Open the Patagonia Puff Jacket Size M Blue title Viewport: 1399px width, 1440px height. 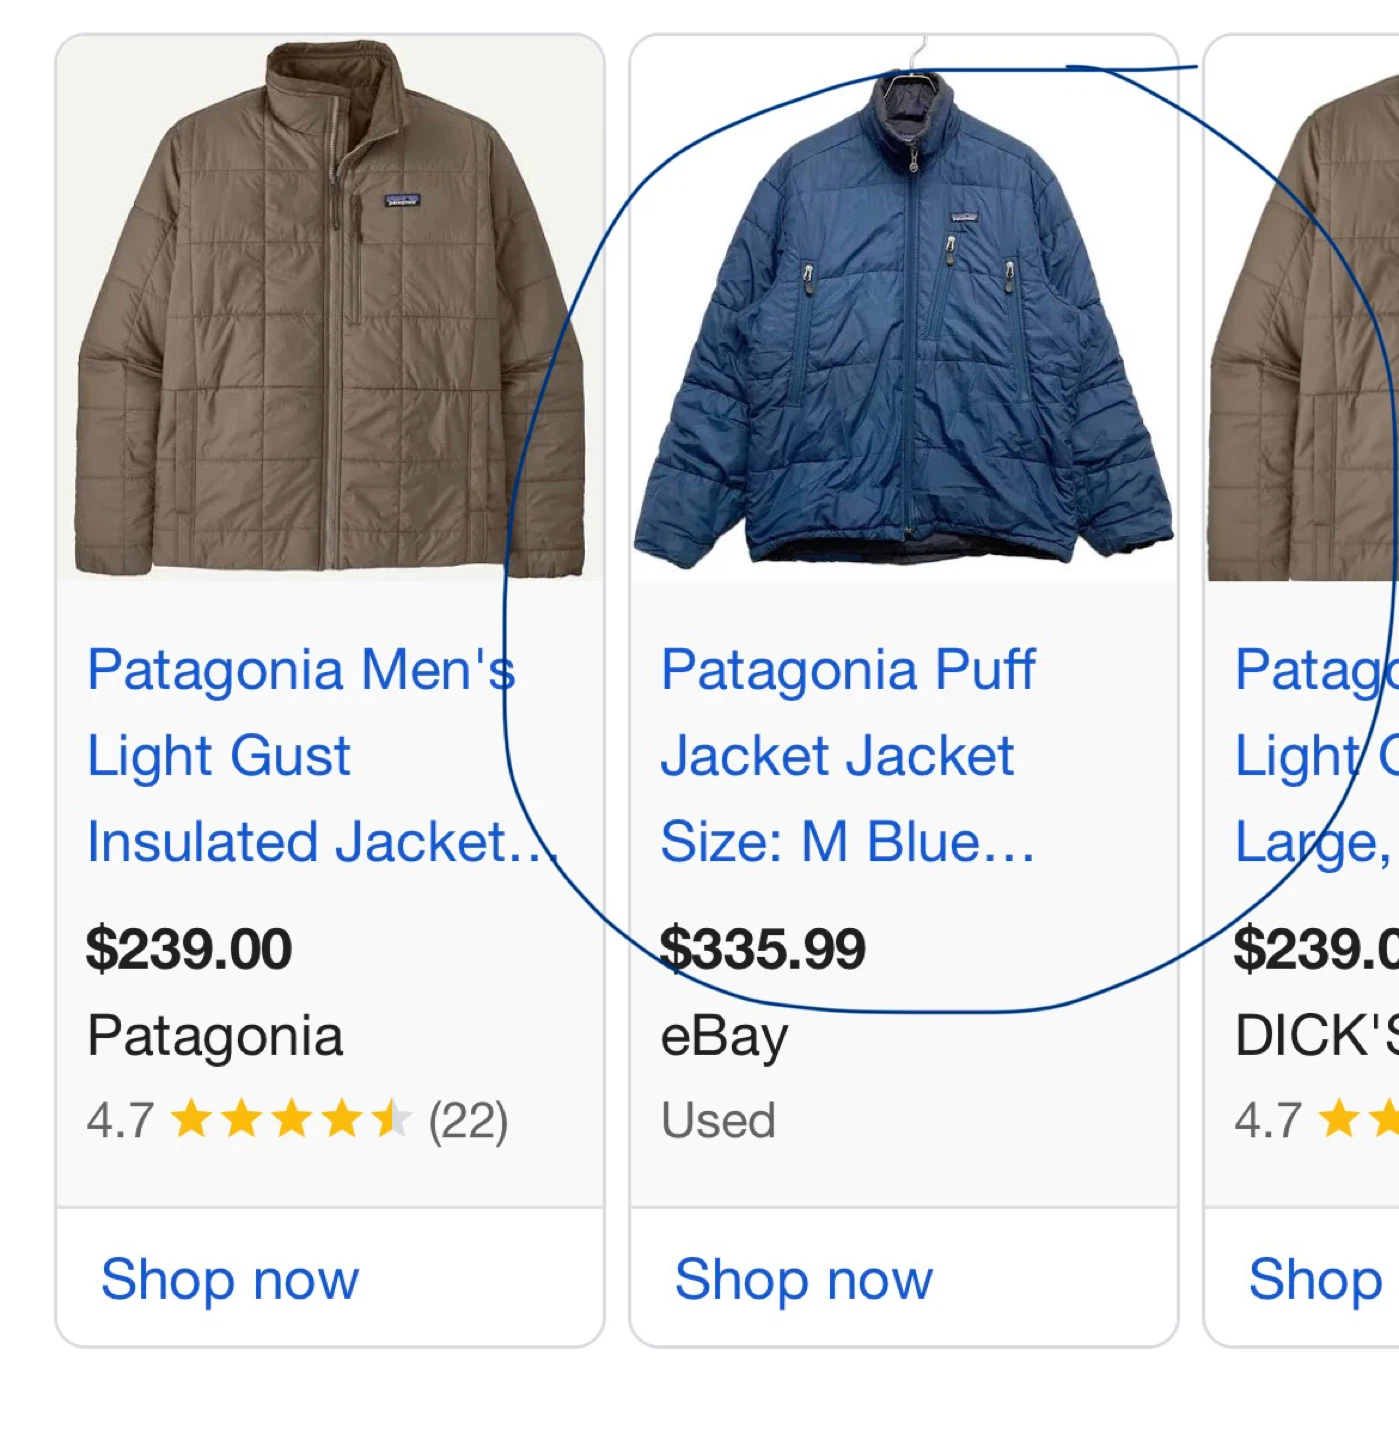[x=848, y=755]
